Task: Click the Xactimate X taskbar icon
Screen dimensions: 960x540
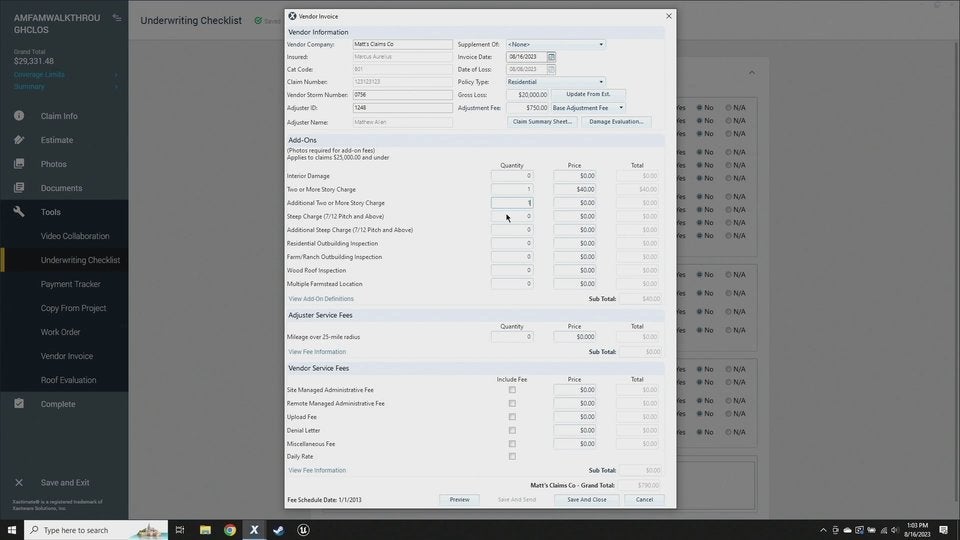Action: click(255, 530)
